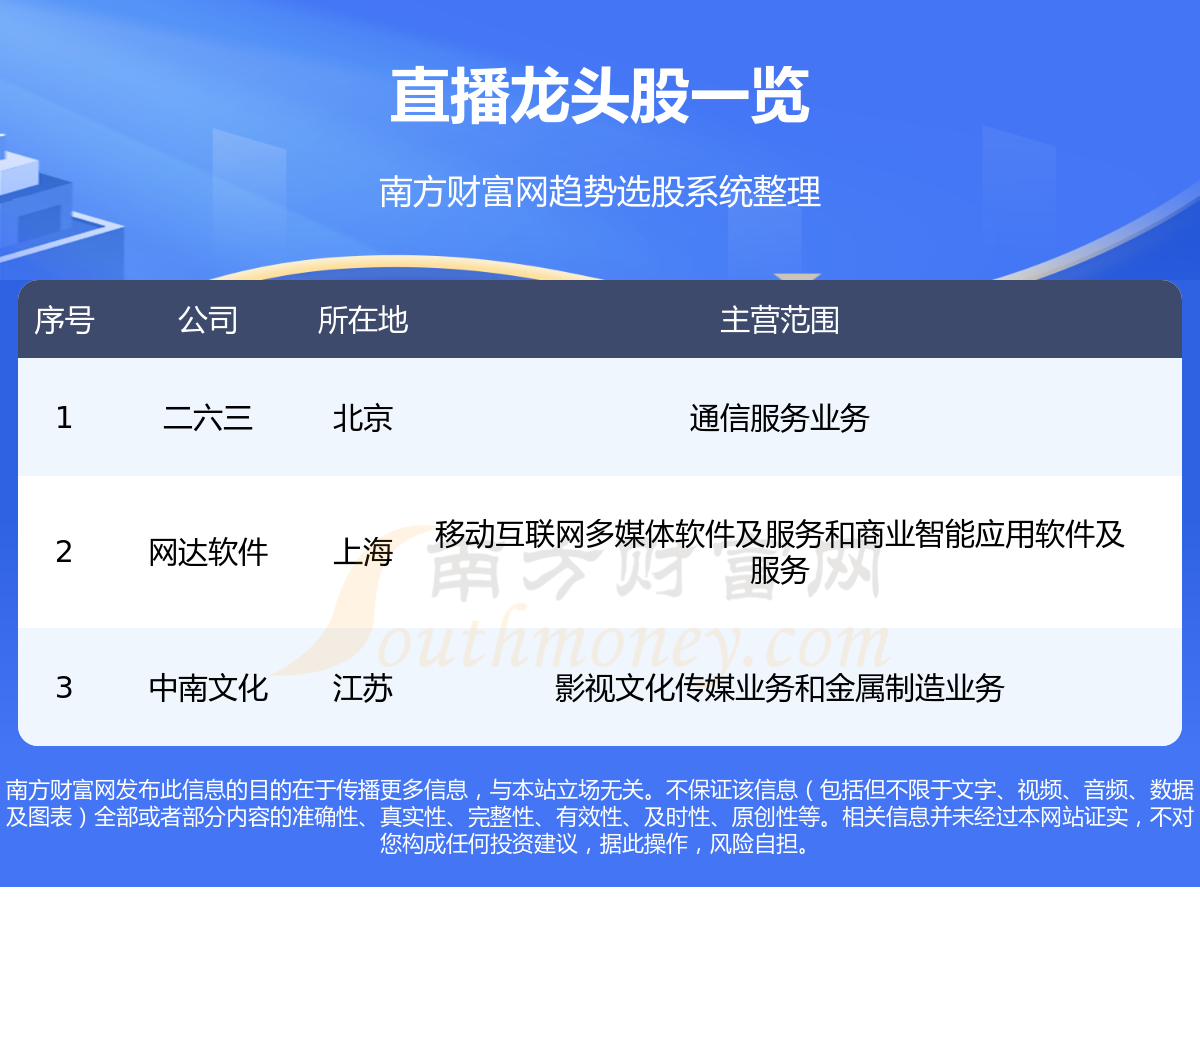Screen dimensions: 1200x1050
Task: Select the company name 网达软件
Action: [x=208, y=552]
